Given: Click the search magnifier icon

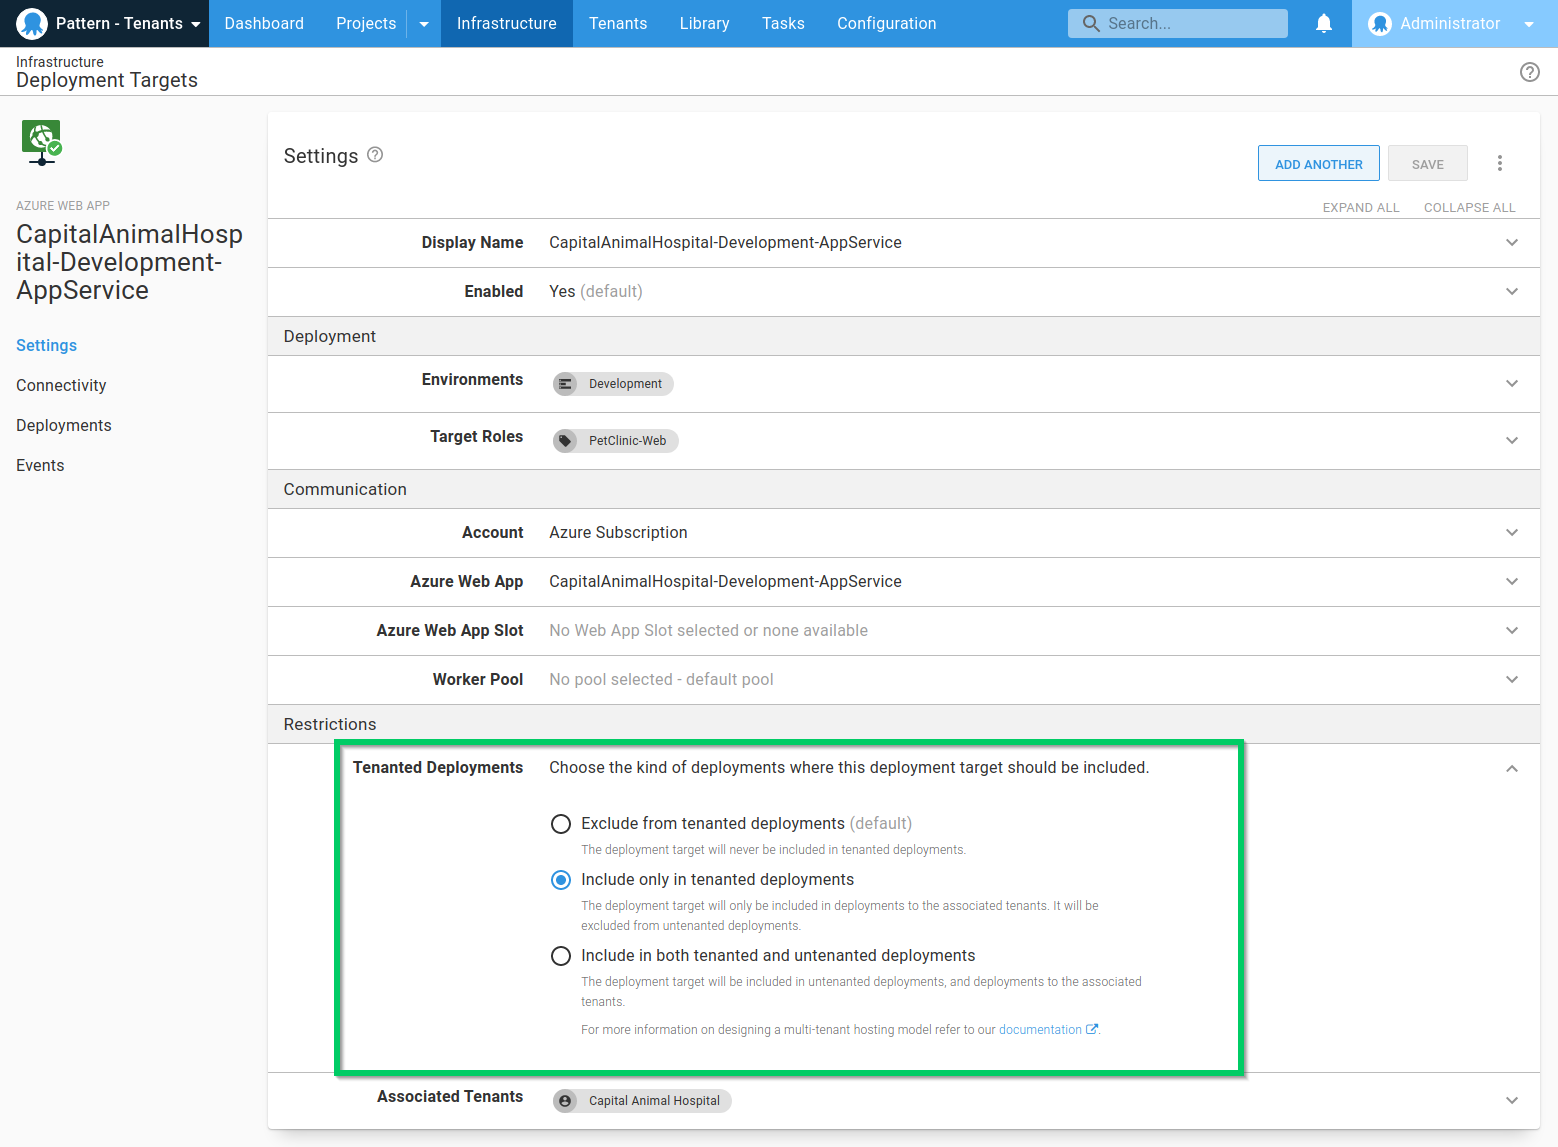Looking at the screenshot, I should tap(1090, 23).
